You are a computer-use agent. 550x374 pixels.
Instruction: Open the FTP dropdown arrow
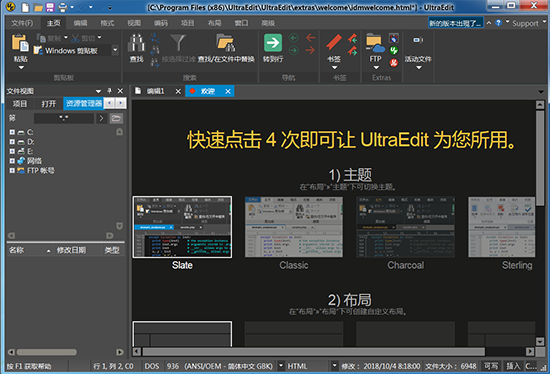pos(376,68)
